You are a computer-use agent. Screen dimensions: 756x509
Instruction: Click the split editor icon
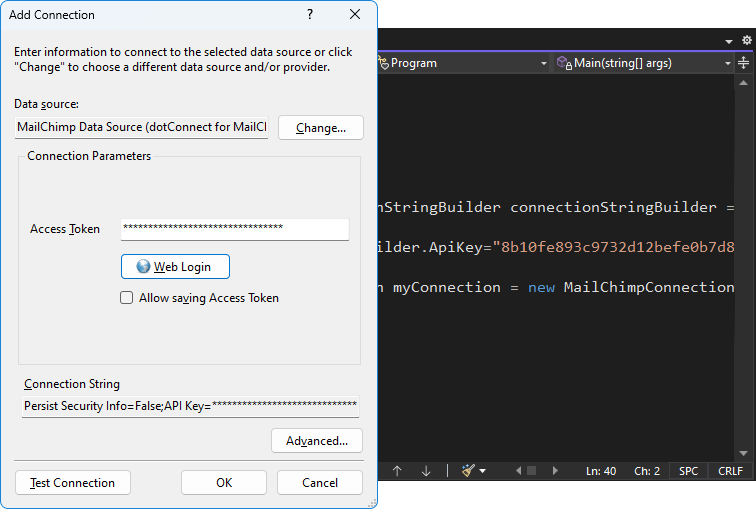click(x=743, y=63)
